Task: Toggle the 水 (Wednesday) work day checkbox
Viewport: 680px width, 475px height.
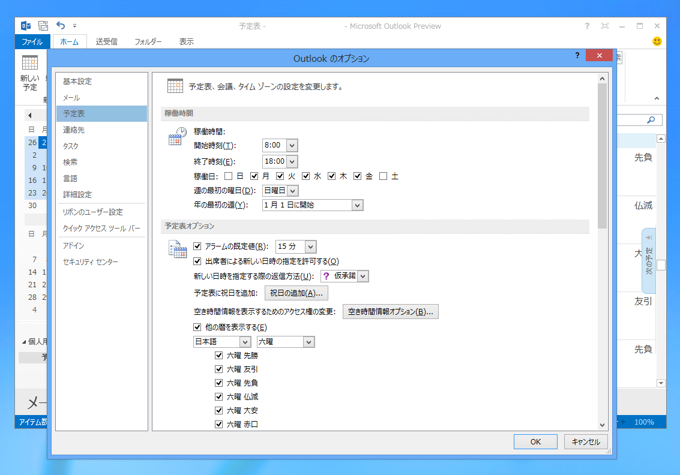Action: click(x=306, y=176)
